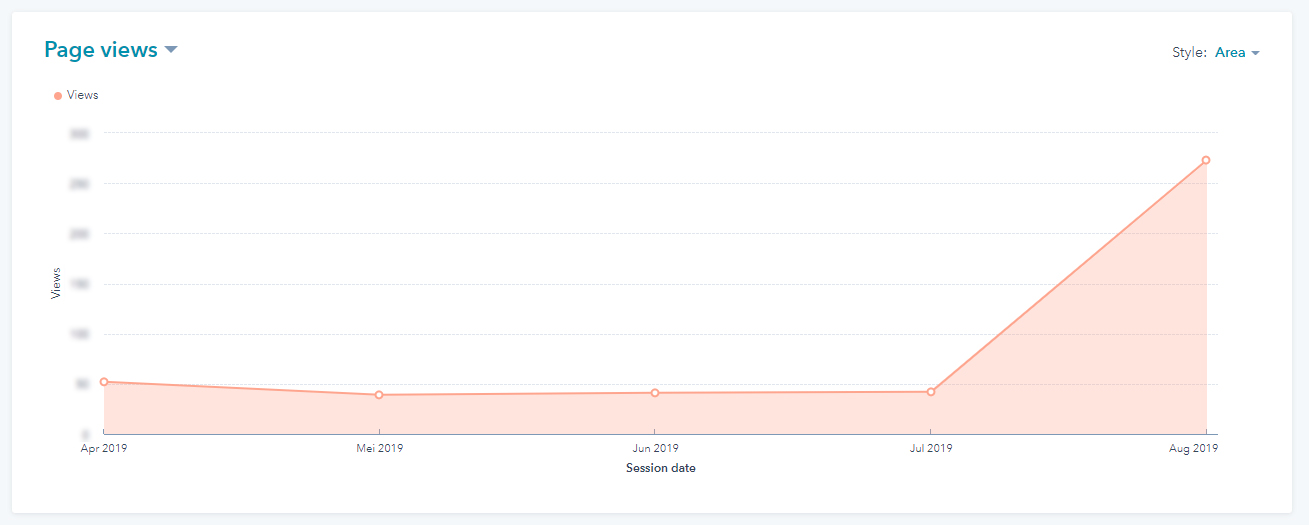Viewport: 1309px width, 525px height.
Task: Click the vertical Views axis title
Action: tap(56, 283)
